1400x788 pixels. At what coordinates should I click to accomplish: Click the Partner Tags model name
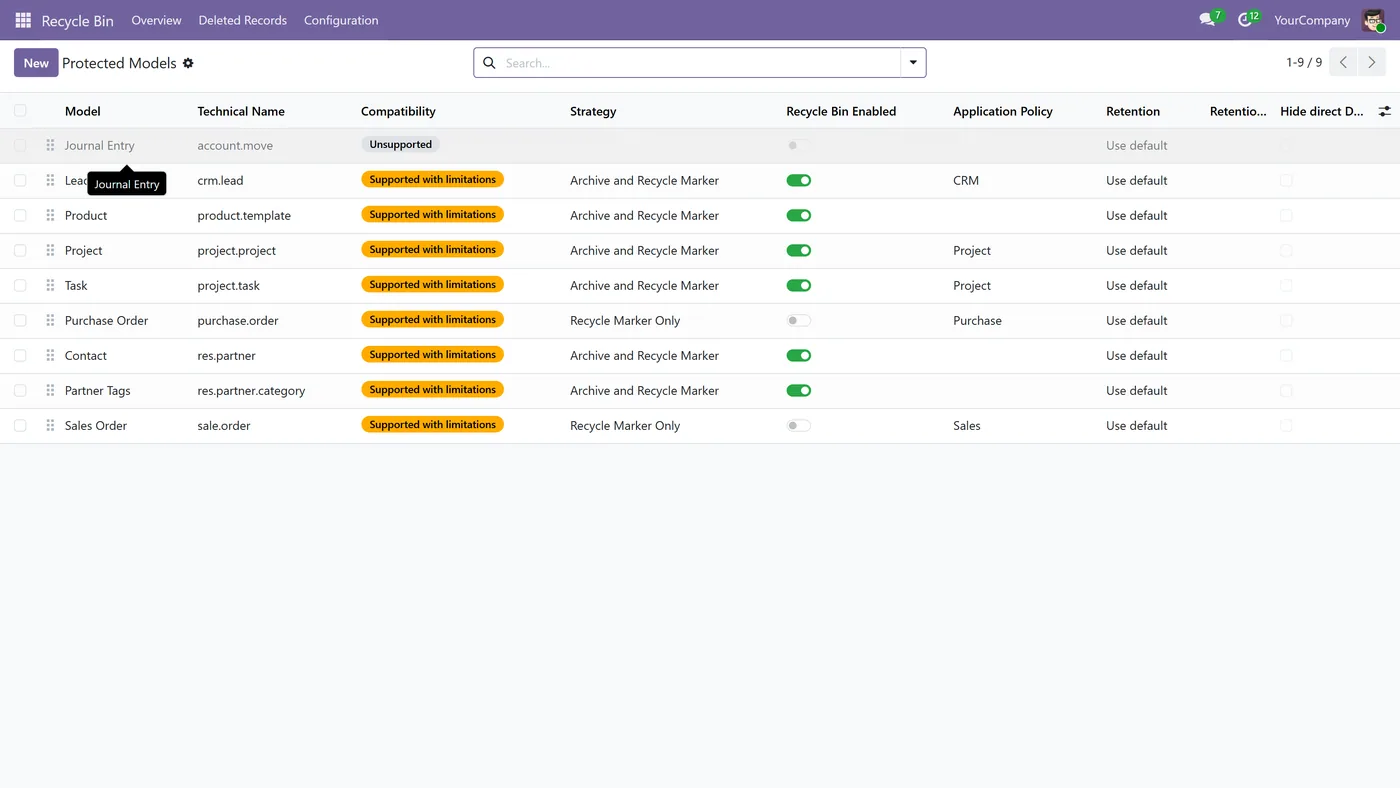[x=97, y=390]
